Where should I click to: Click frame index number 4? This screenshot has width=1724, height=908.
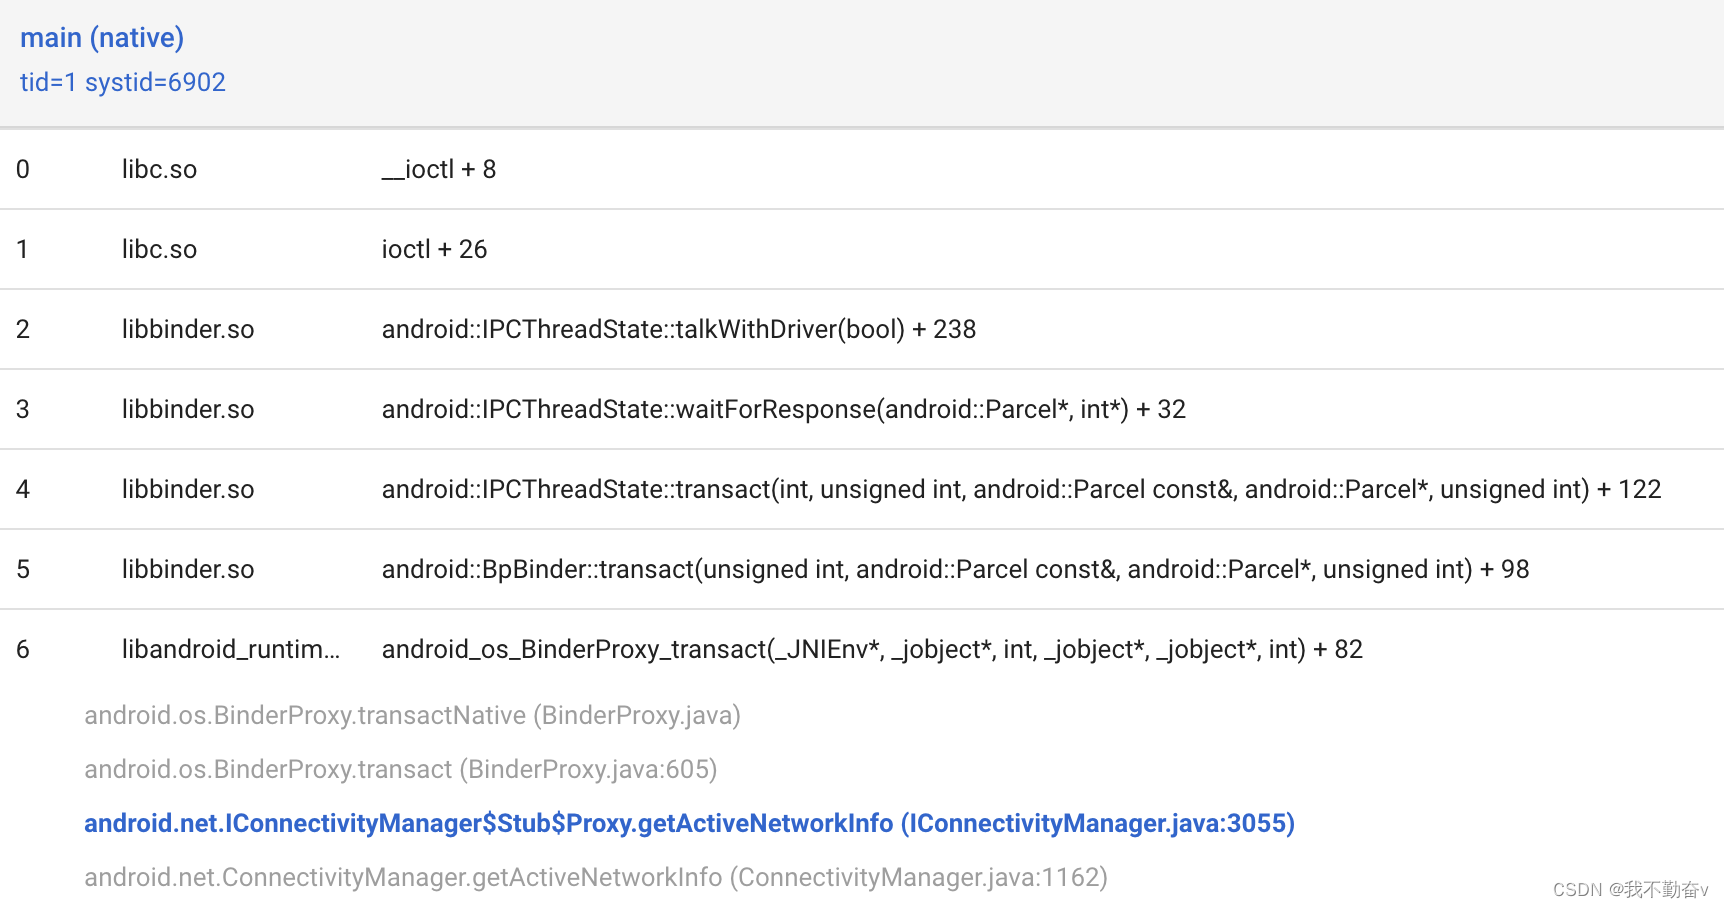tap(23, 489)
